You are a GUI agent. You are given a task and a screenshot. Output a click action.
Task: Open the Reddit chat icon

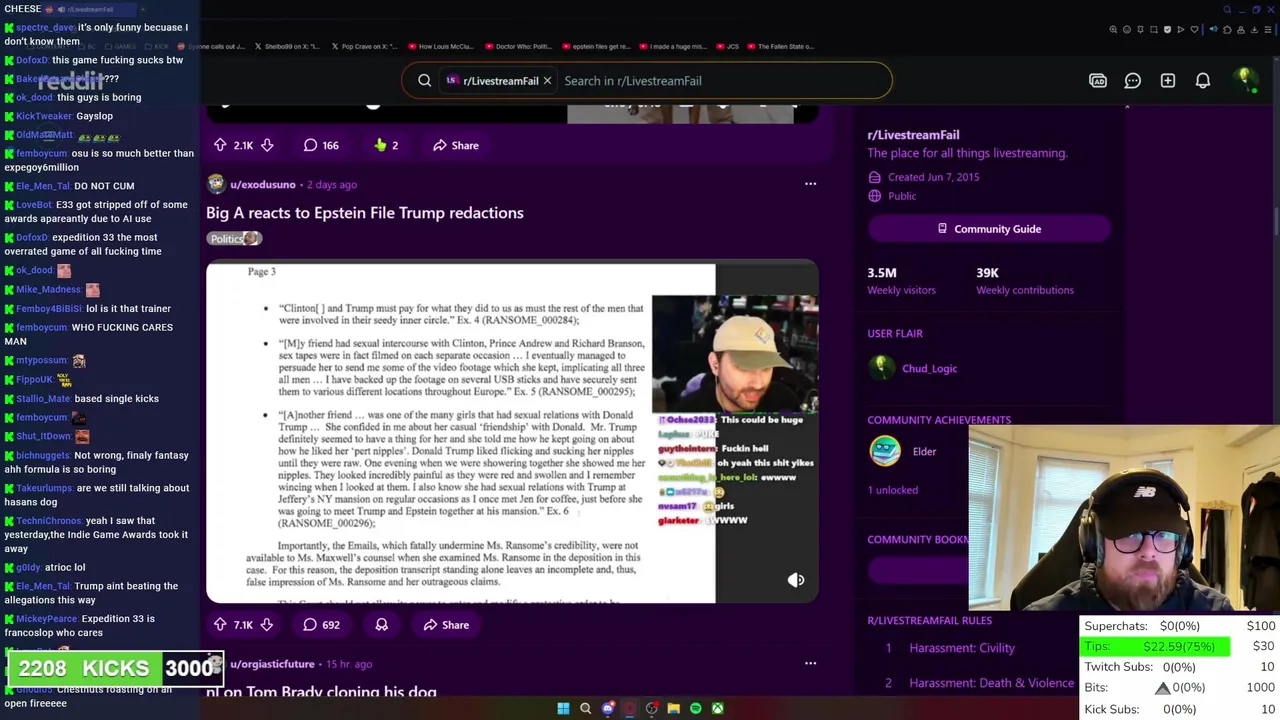point(1133,81)
